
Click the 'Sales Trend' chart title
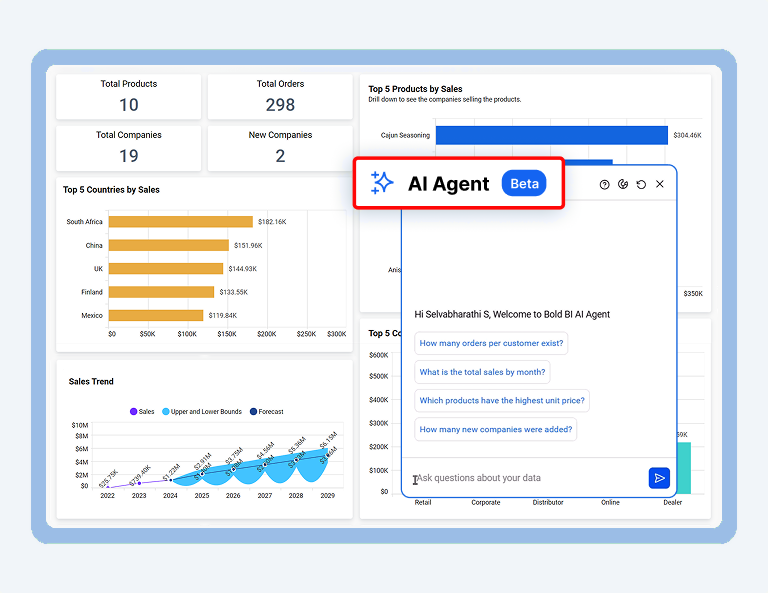[x=91, y=381]
